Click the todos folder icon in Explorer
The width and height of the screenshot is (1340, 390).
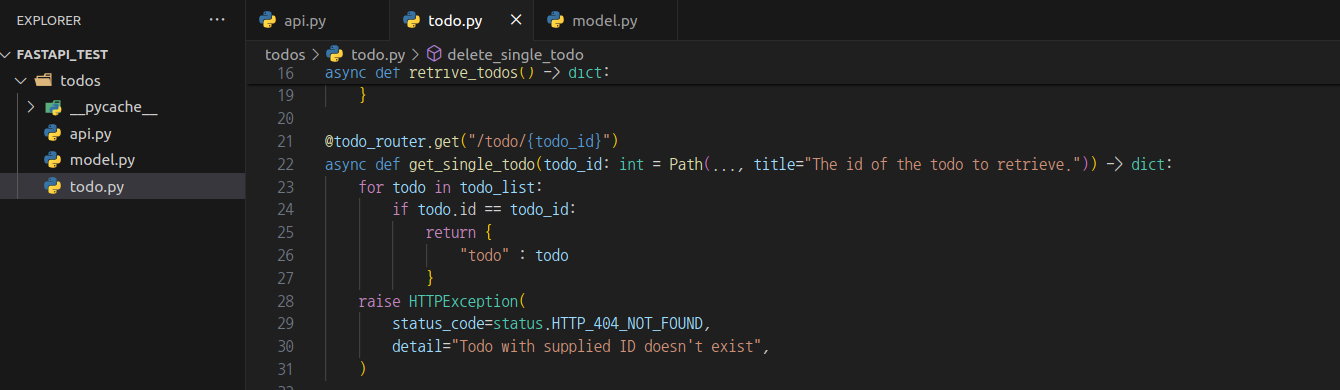coord(43,81)
